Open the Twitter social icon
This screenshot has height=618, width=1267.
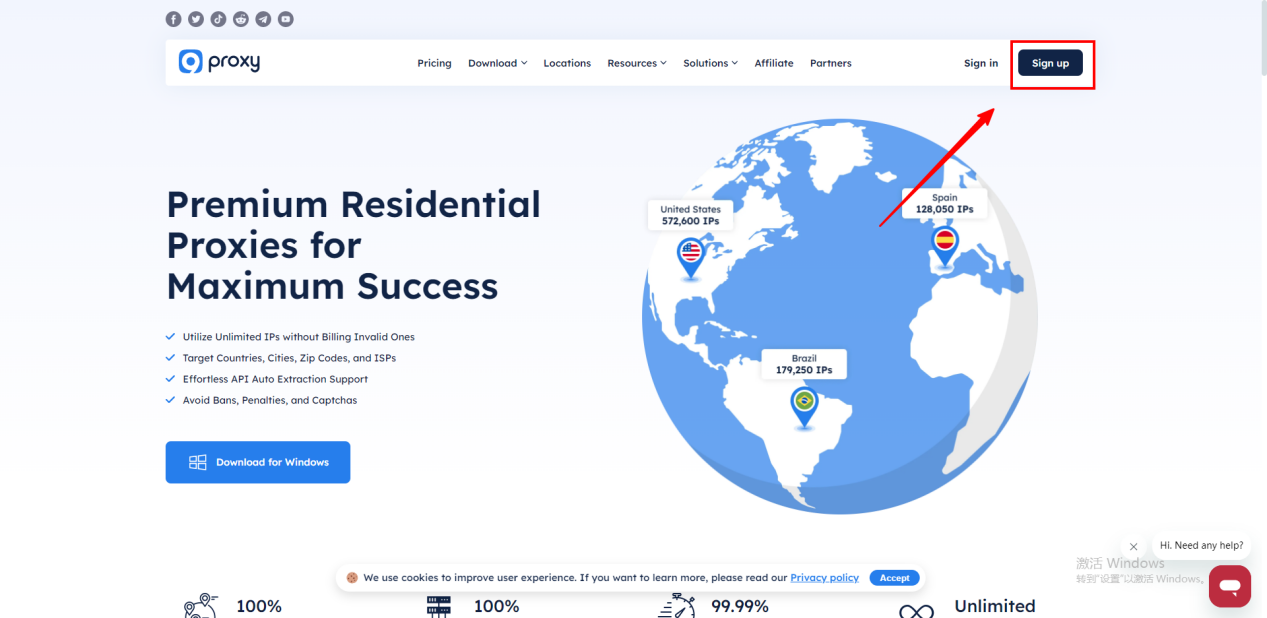click(196, 19)
